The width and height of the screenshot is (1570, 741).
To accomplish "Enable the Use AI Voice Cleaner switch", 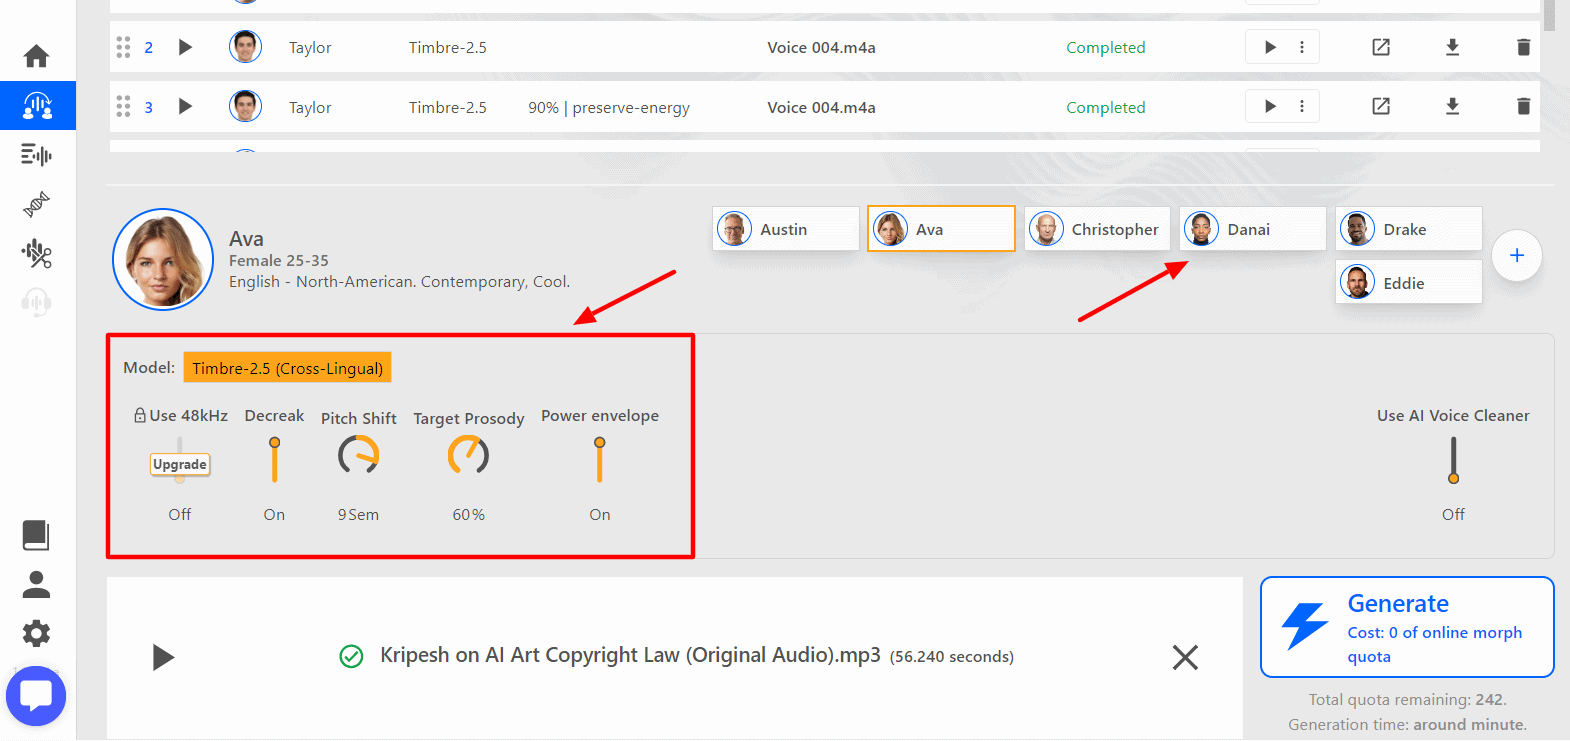I will pyautogui.click(x=1453, y=460).
